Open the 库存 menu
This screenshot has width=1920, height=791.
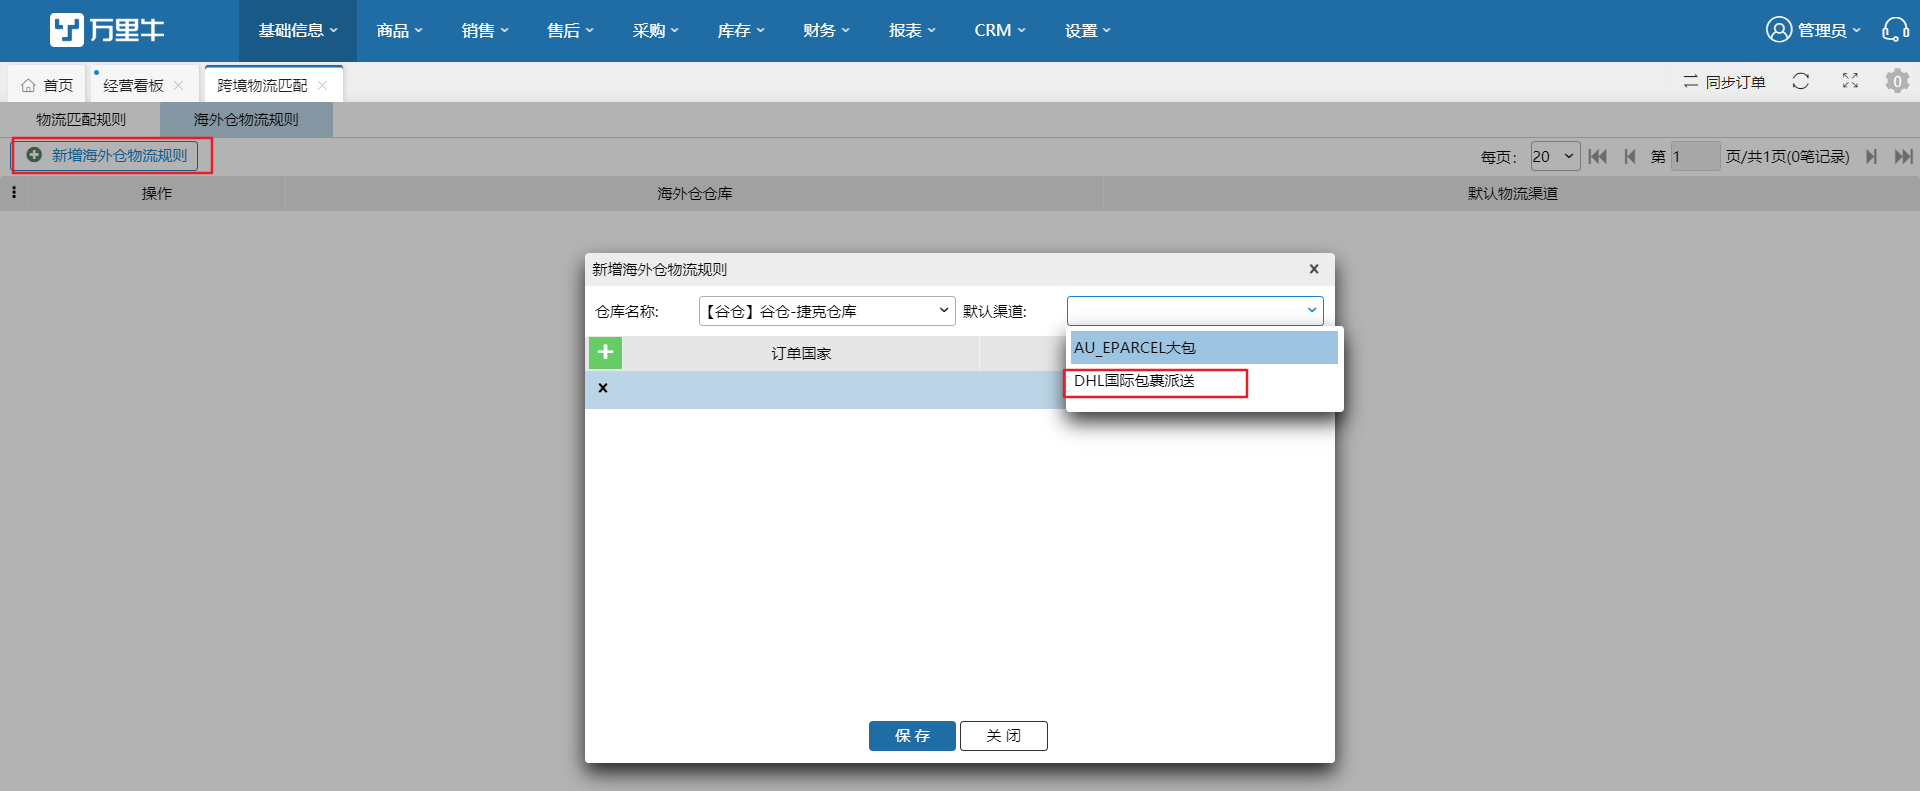point(741,30)
